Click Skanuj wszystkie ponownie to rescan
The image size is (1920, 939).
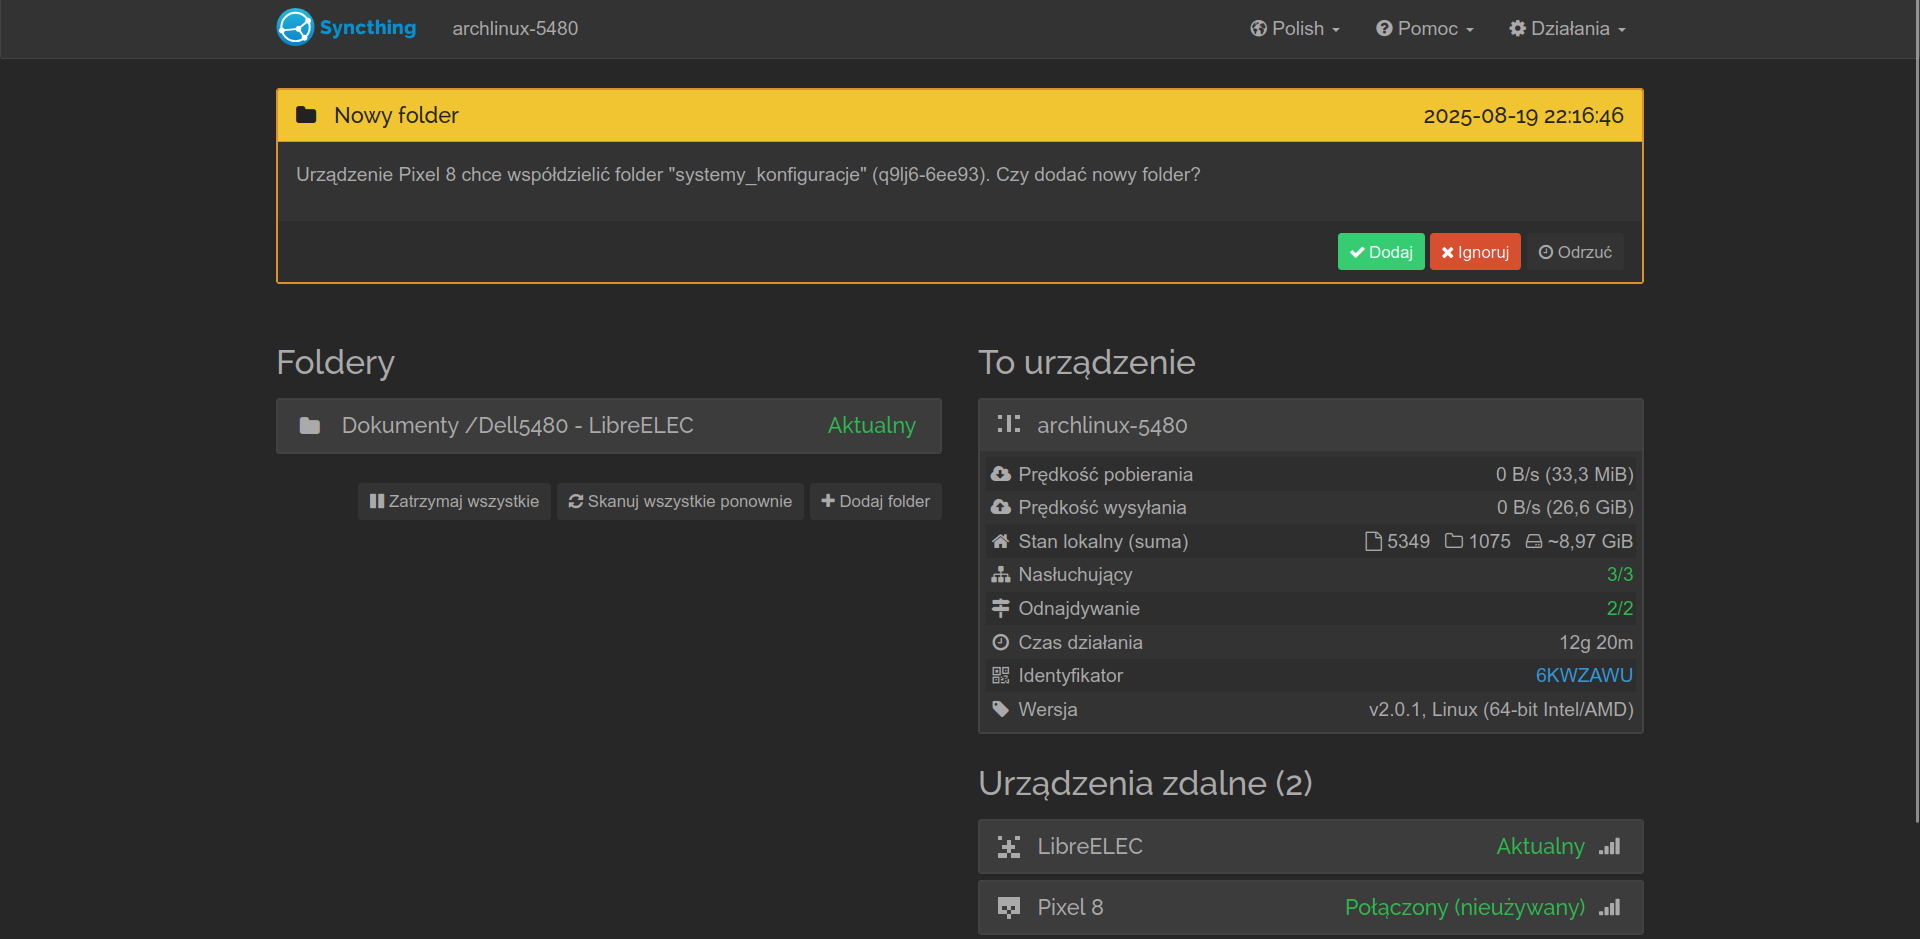[680, 501]
